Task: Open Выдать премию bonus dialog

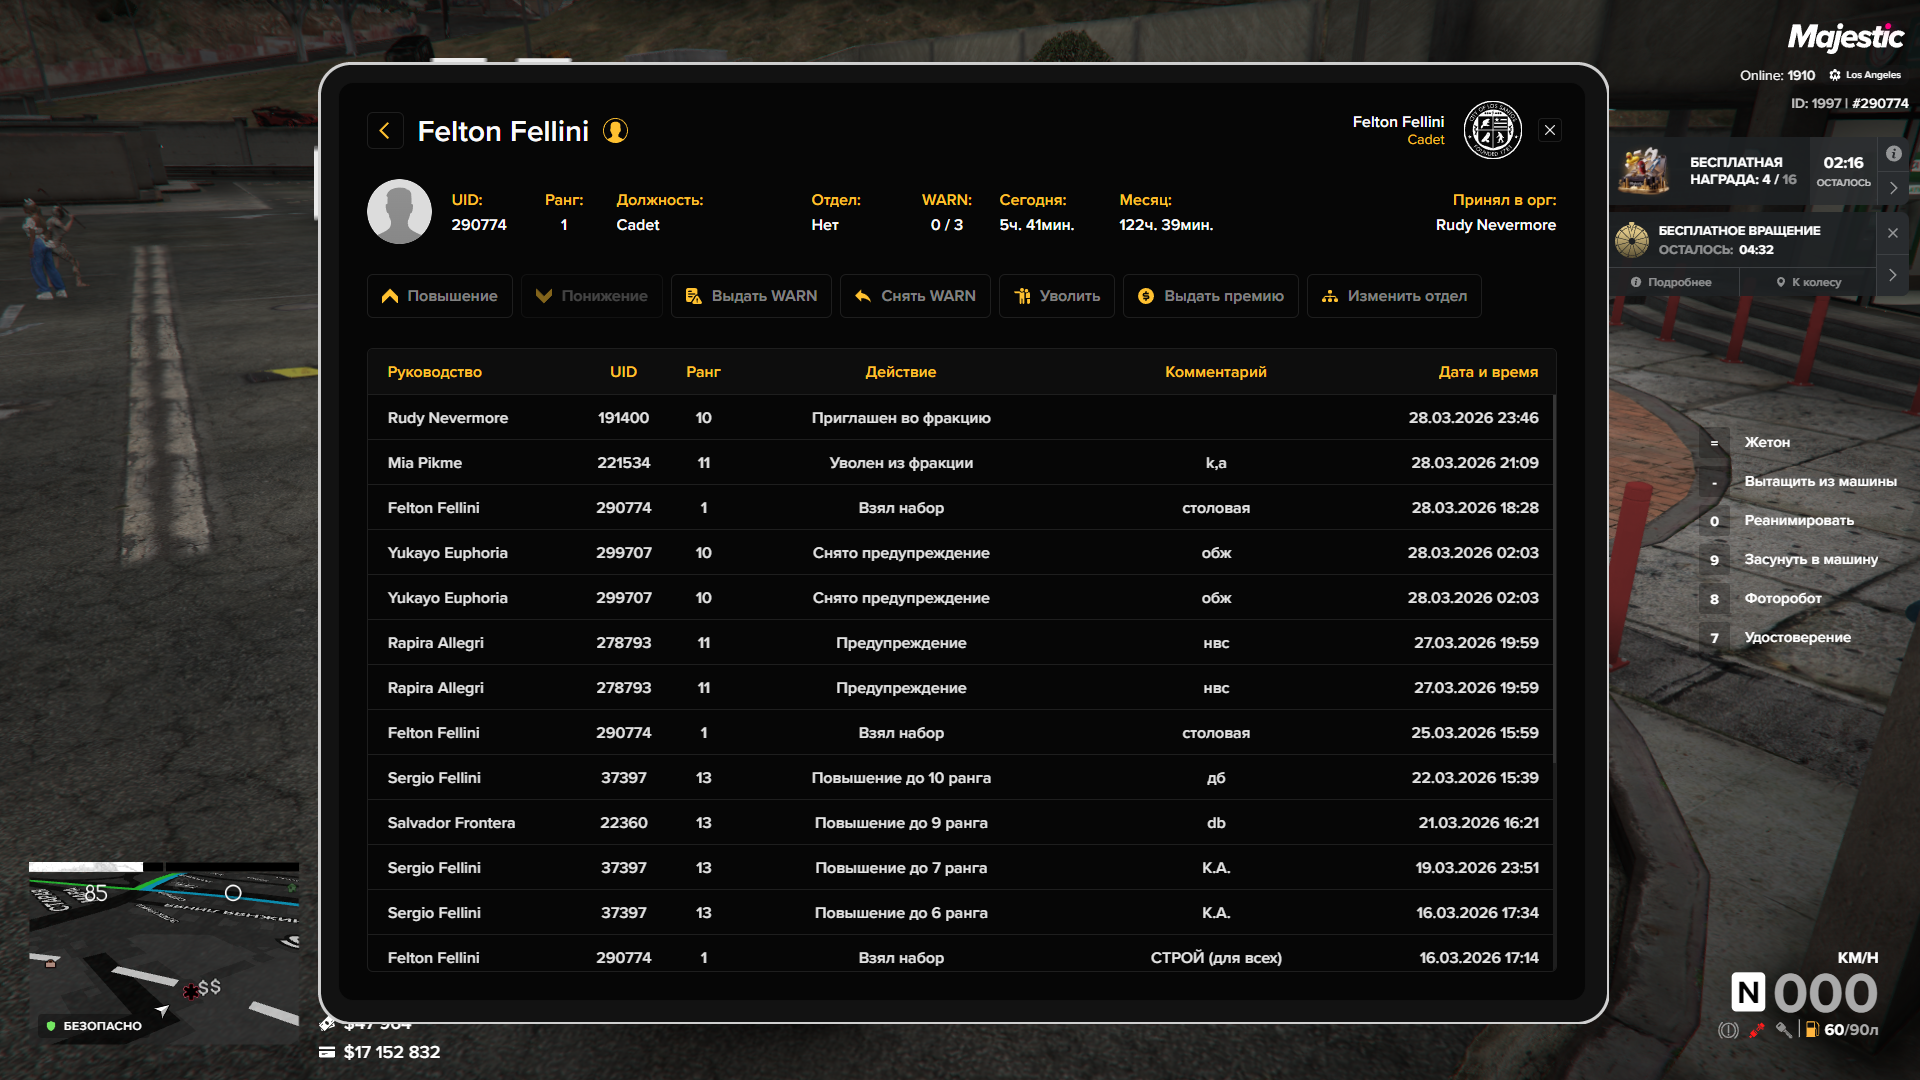Action: pyautogui.click(x=1210, y=296)
